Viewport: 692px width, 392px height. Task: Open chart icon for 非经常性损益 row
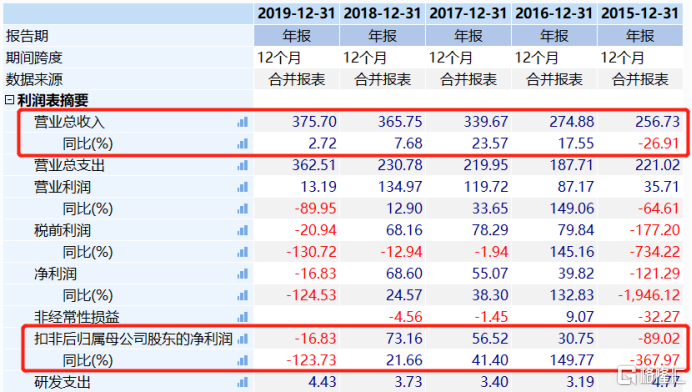pyautogui.click(x=243, y=317)
